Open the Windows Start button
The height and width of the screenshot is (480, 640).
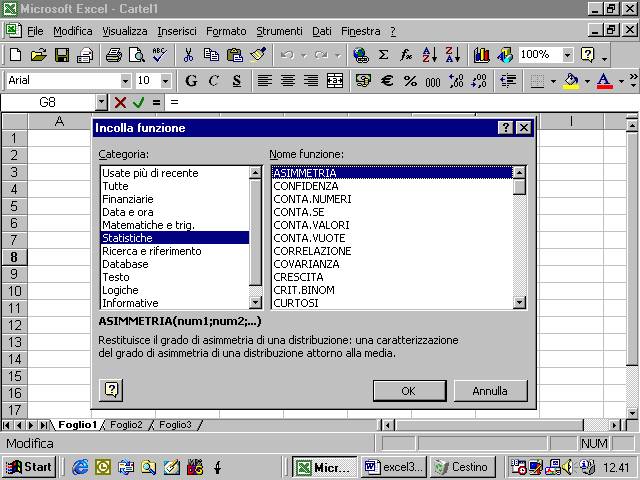(29, 467)
